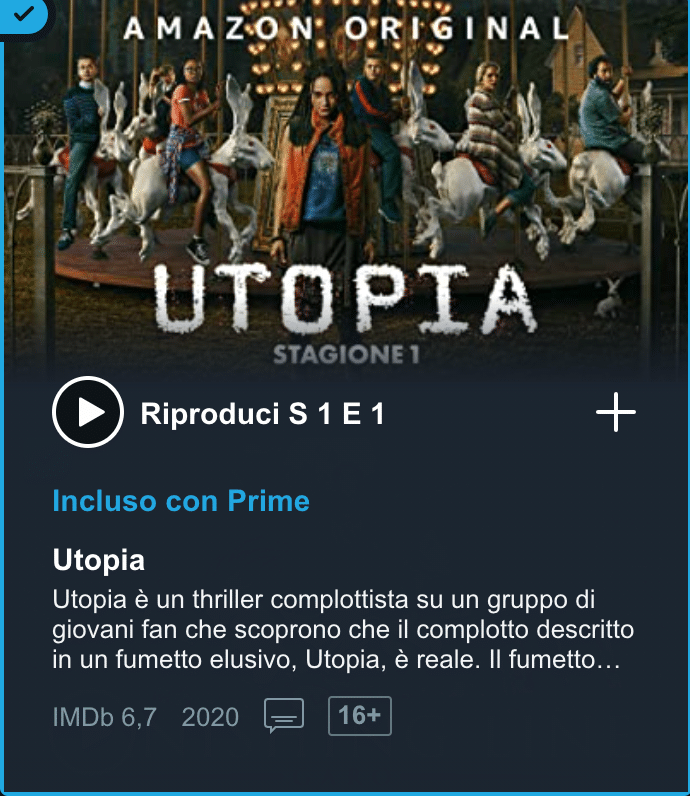This screenshot has width=690, height=796.
Task: Click the IMDb 6,7 rating
Action: 105,717
